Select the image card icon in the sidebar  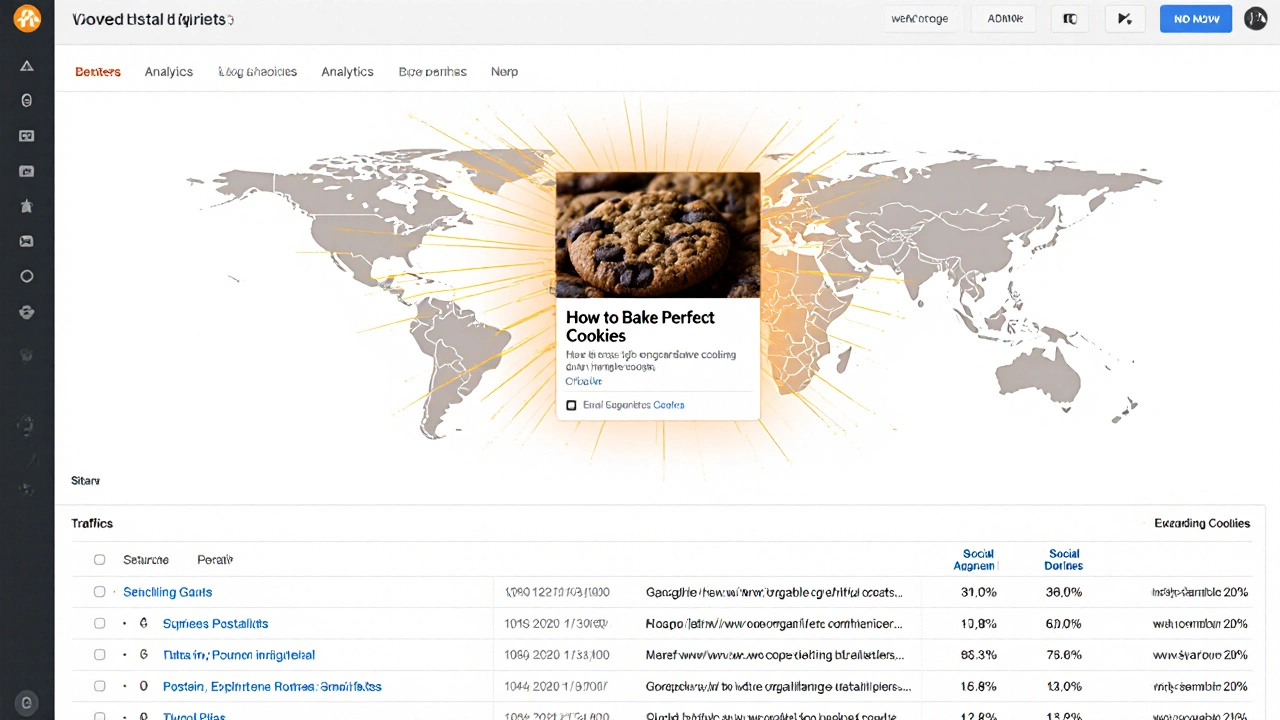point(27,135)
